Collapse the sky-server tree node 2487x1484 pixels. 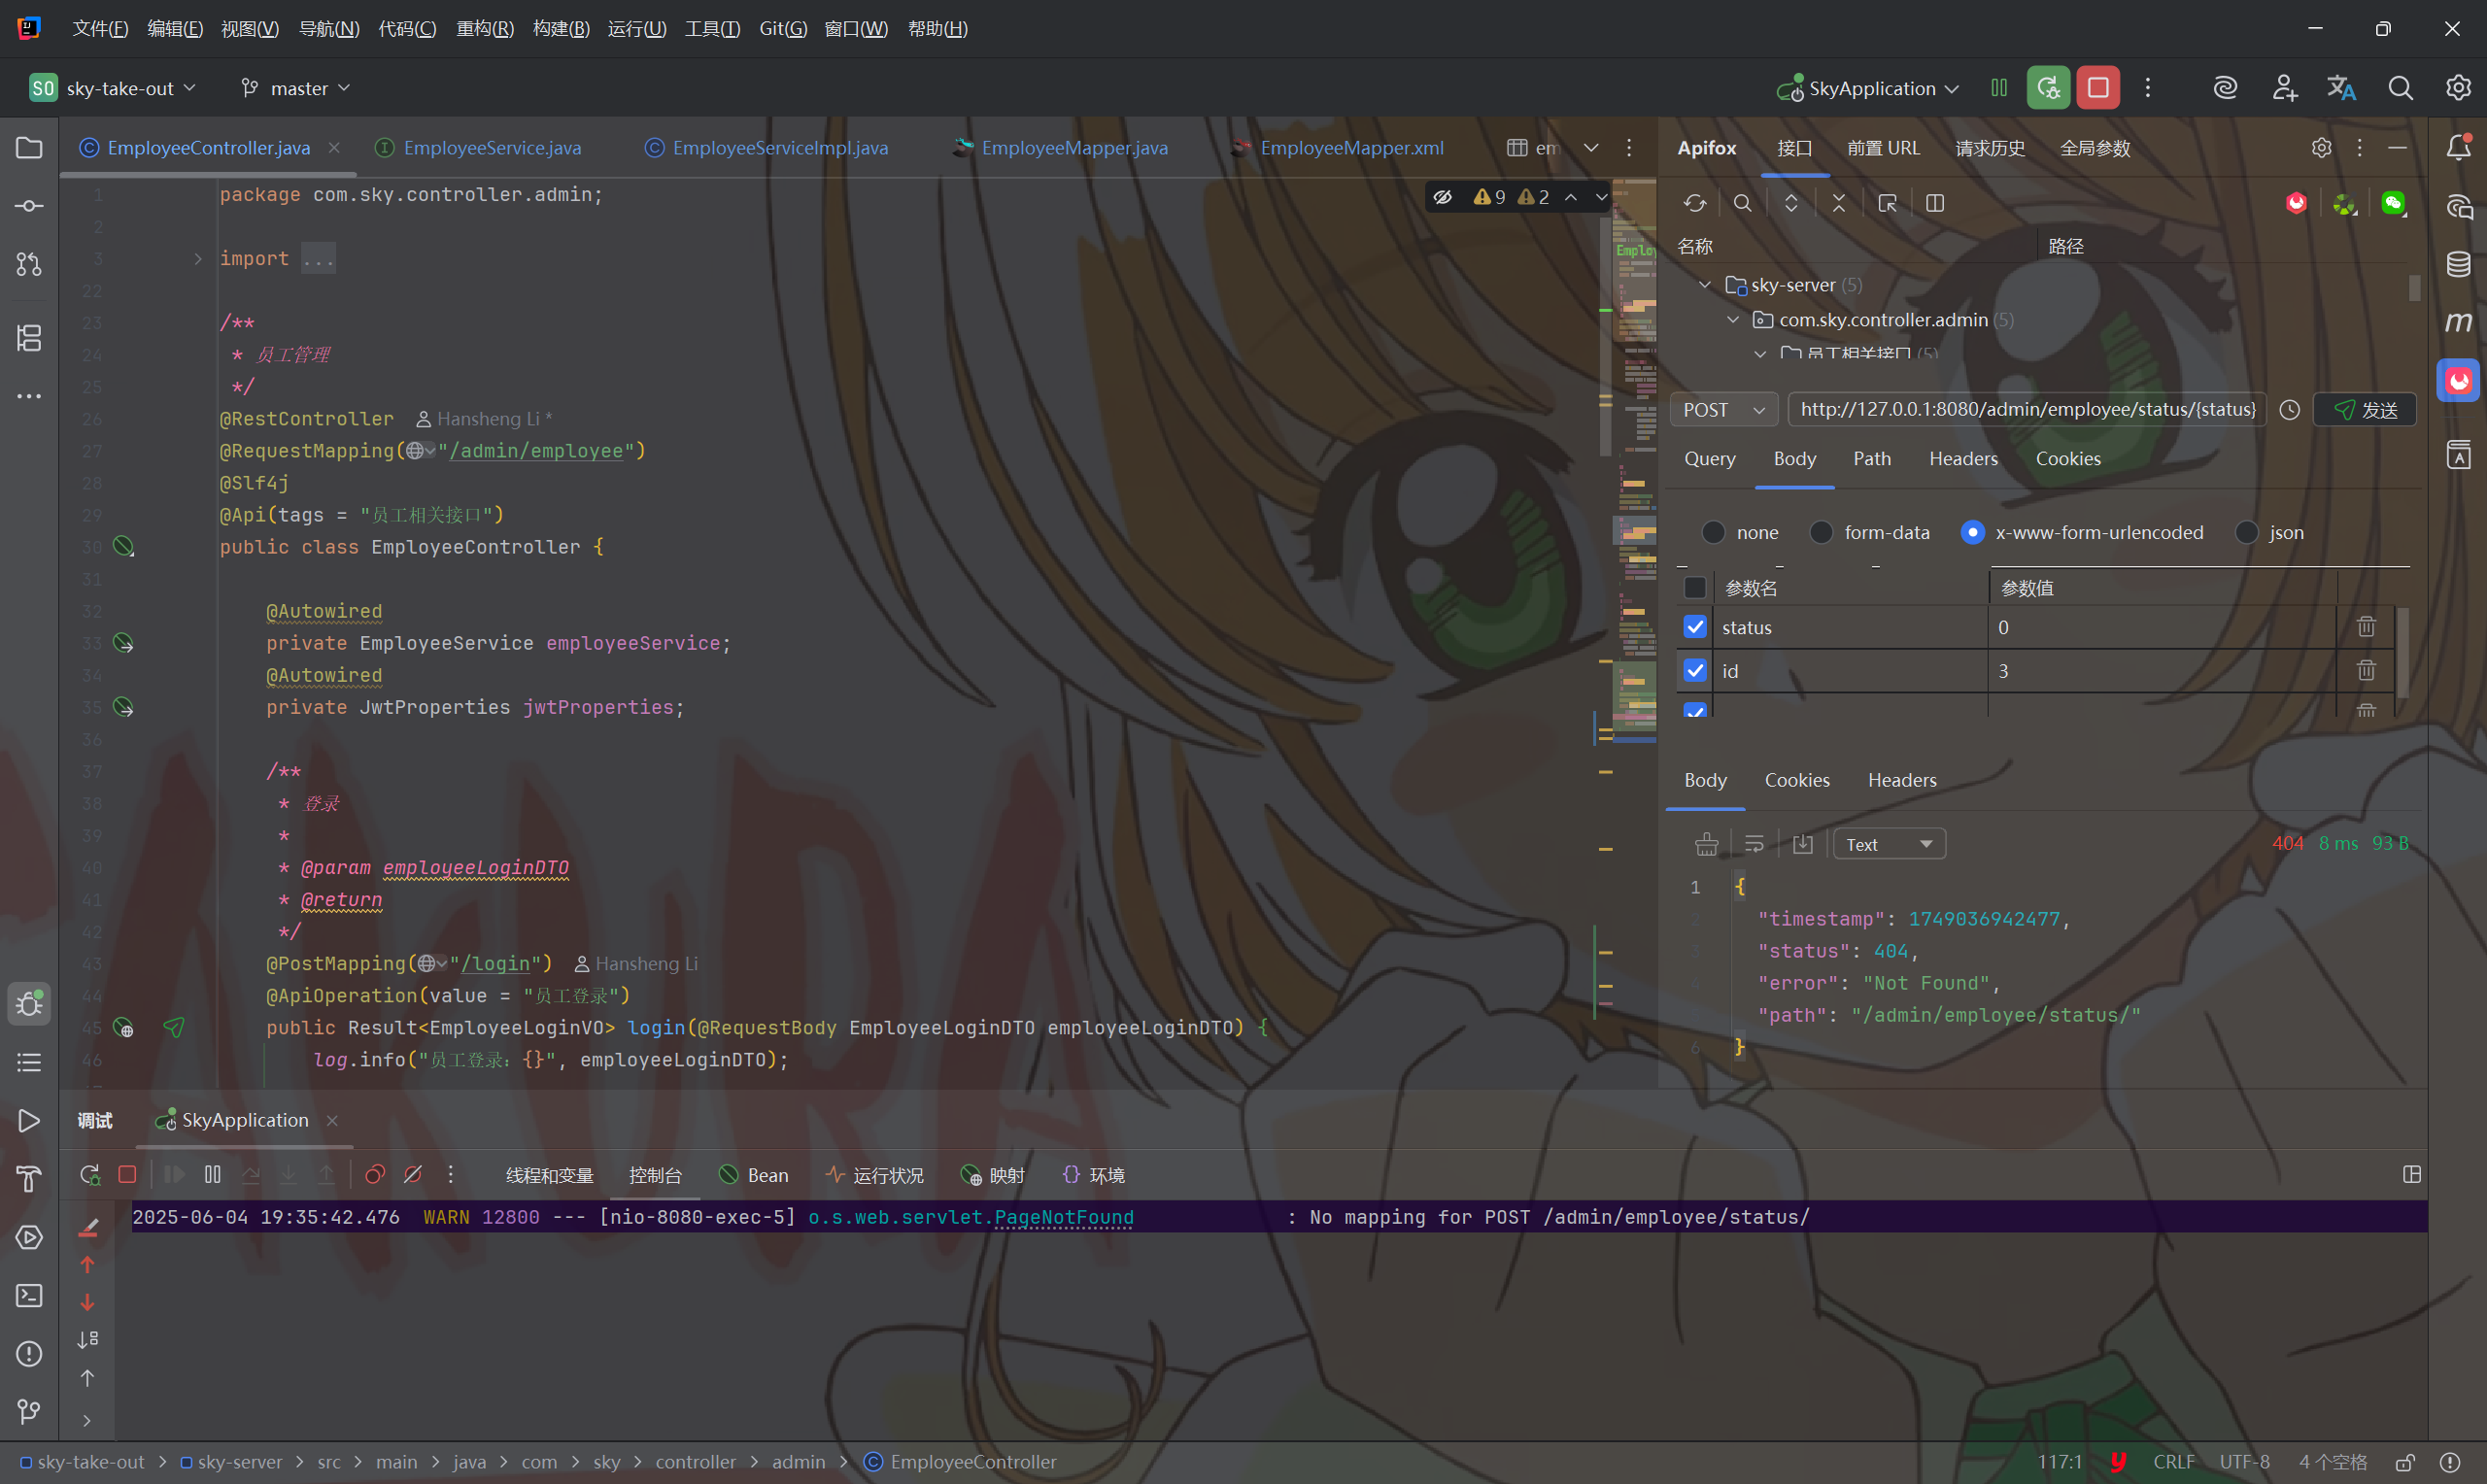coord(1705,285)
